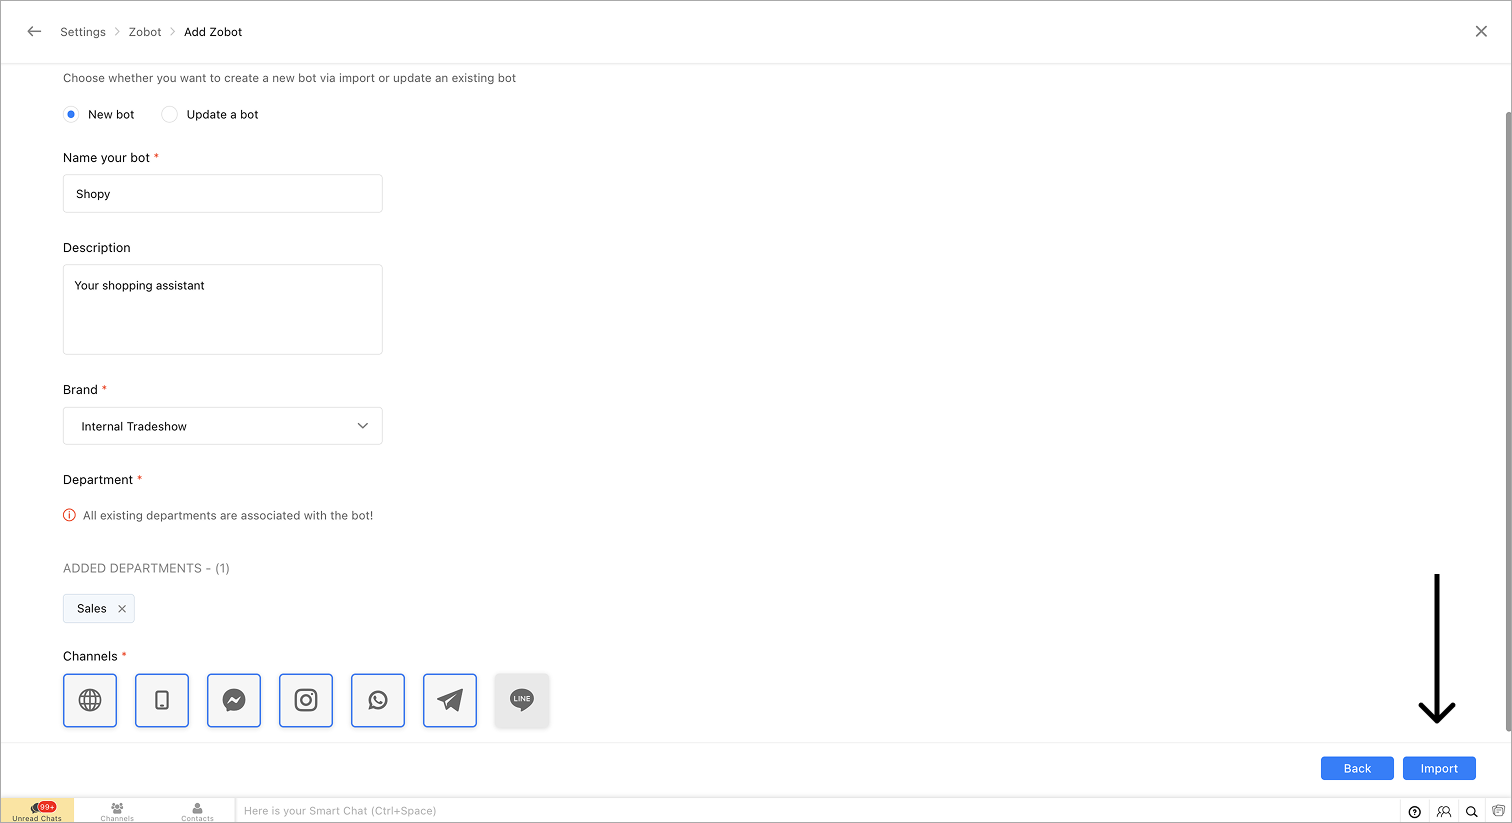Click the bot name input field
This screenshot has width=1512, height=823.
point(222,194)
